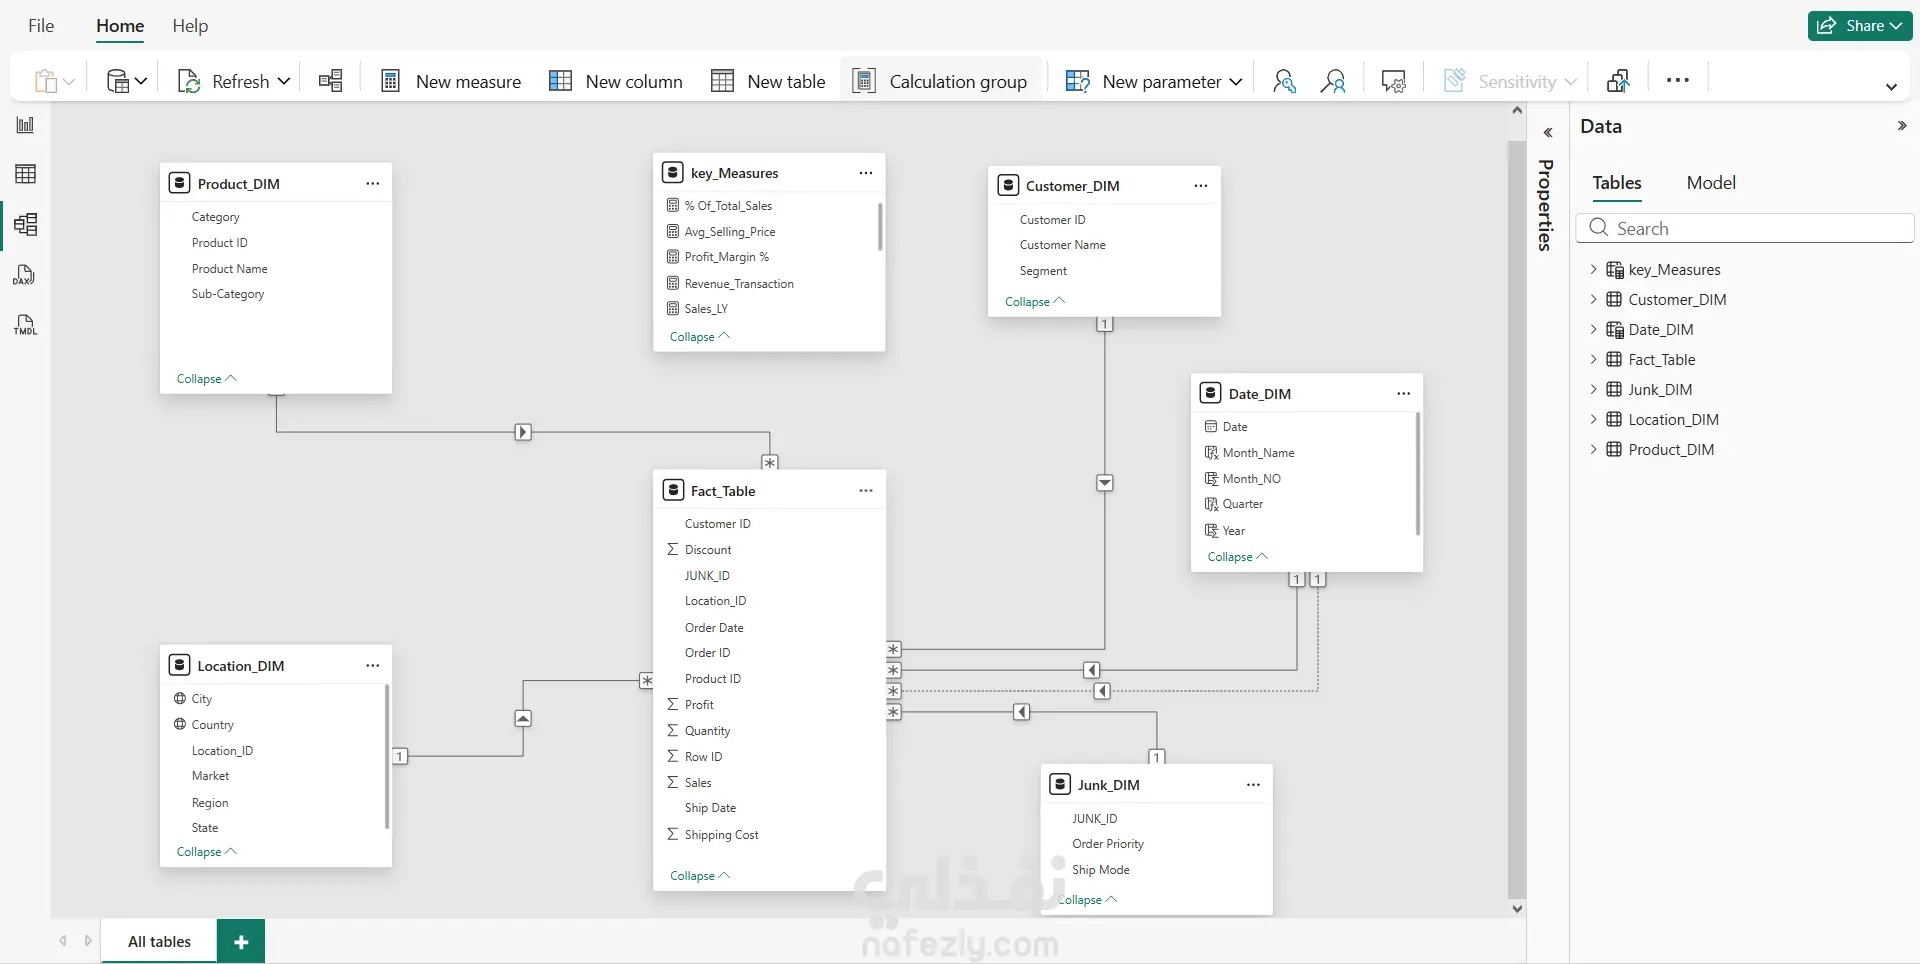The width and height of the screenshot is (1920, 964).
Task: Add a new layout tab
Action: click(x=241, y=941)
